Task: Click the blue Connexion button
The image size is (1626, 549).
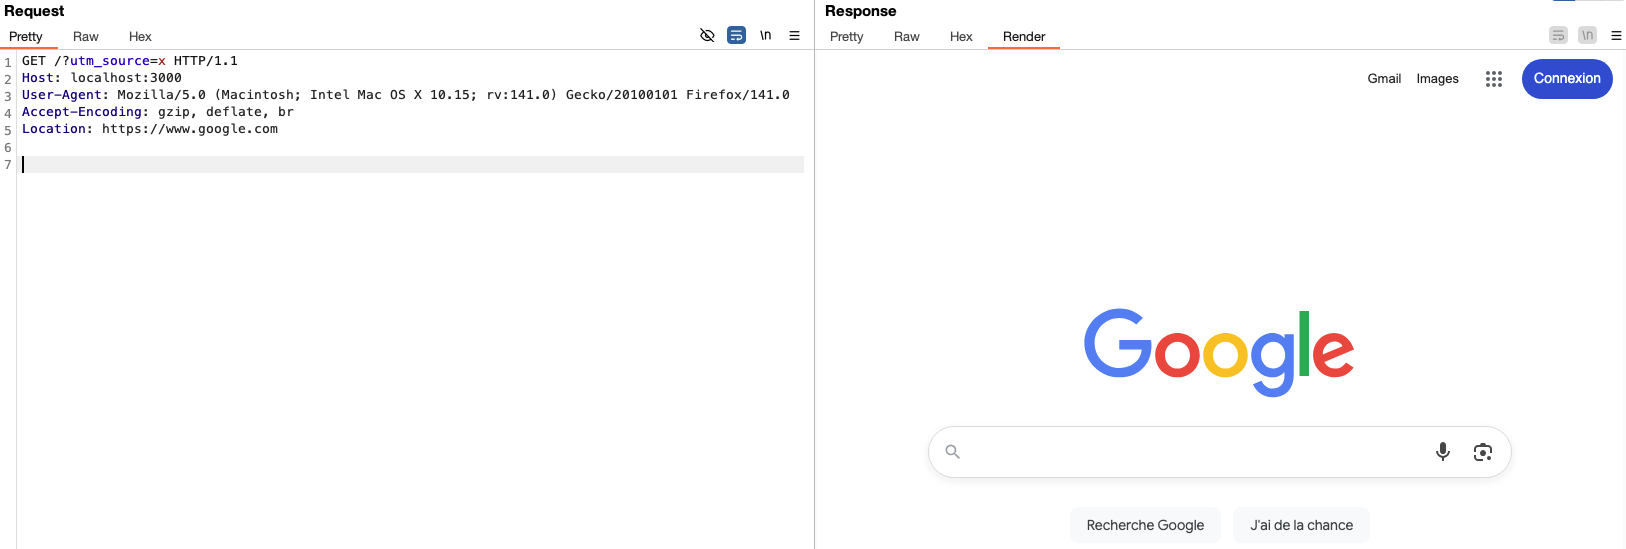Action: 1567,78
